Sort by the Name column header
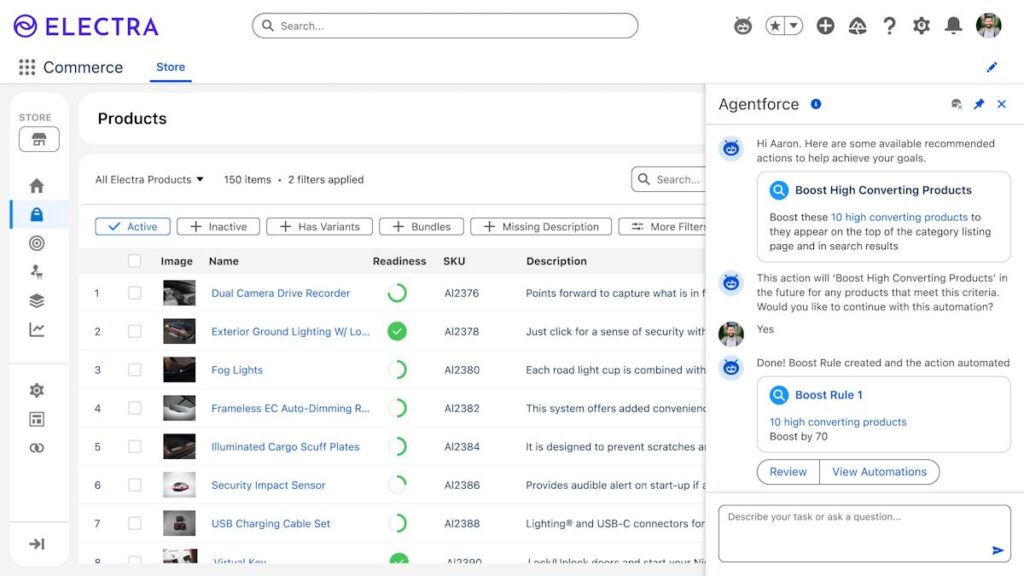 point(224,261)
